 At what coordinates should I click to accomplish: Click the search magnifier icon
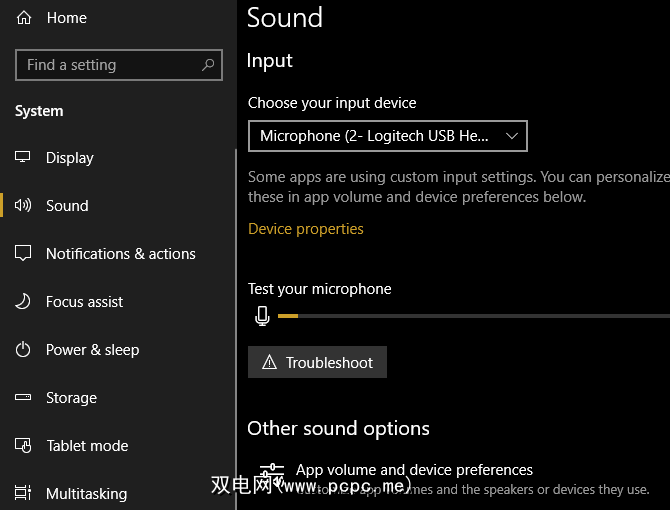click(208, 65)
